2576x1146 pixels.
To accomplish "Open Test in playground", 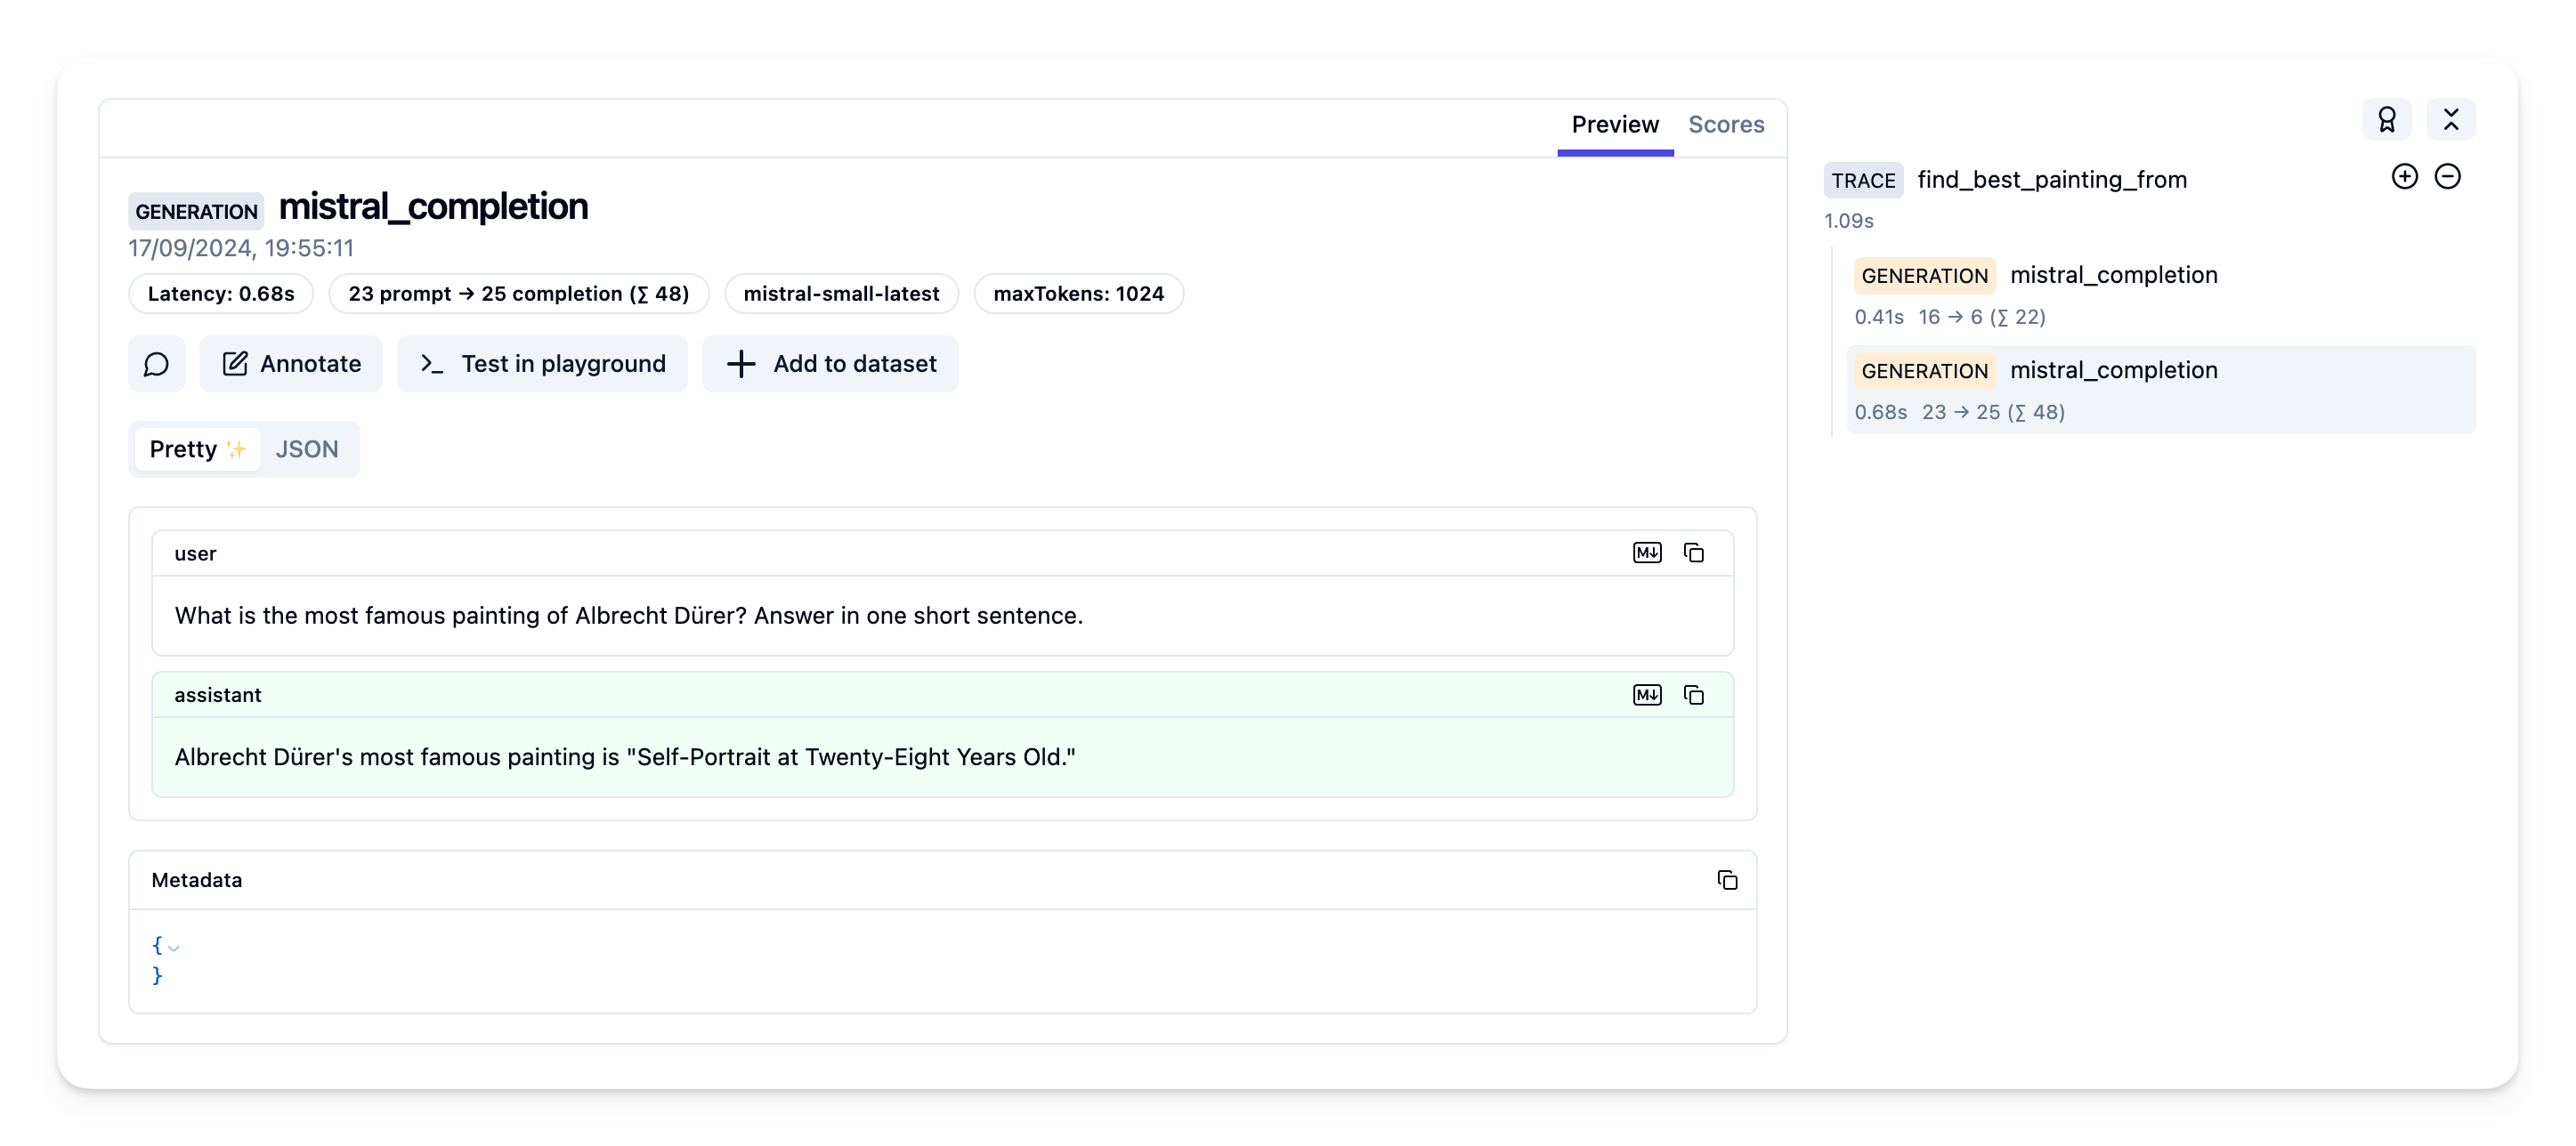I will (542, 364).
